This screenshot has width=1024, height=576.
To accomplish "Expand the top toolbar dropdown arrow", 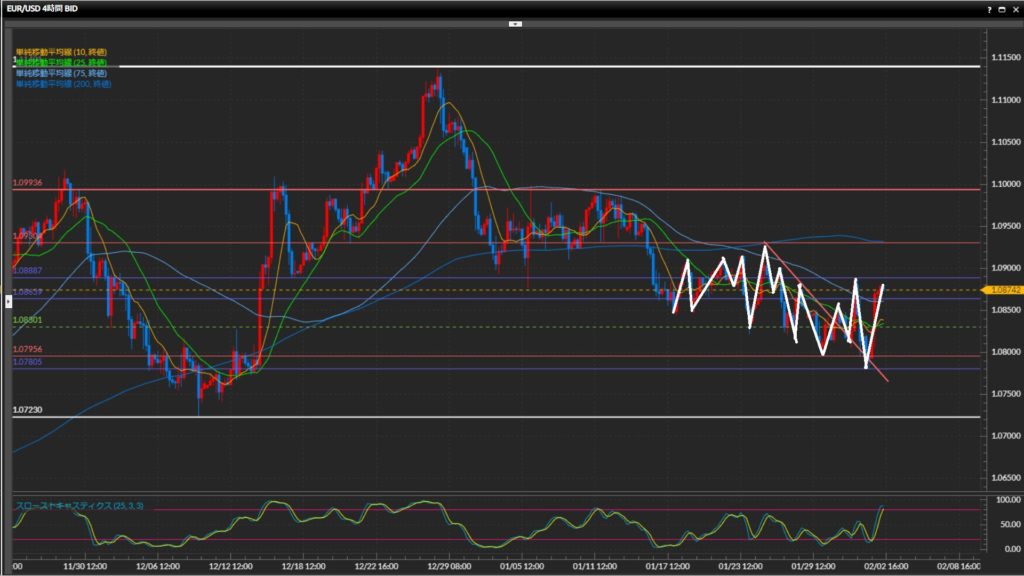I will pyautogui.click(x=514, y=22).
